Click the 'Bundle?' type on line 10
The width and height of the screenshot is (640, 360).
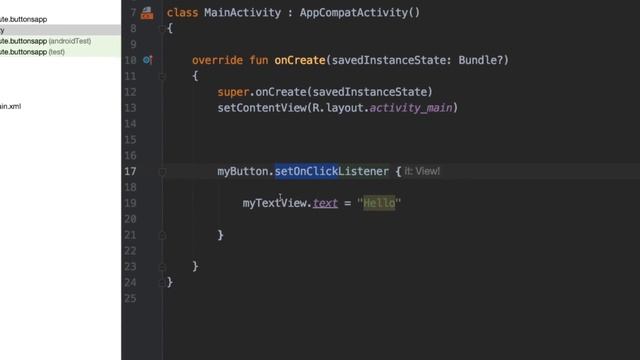[480, 60]
